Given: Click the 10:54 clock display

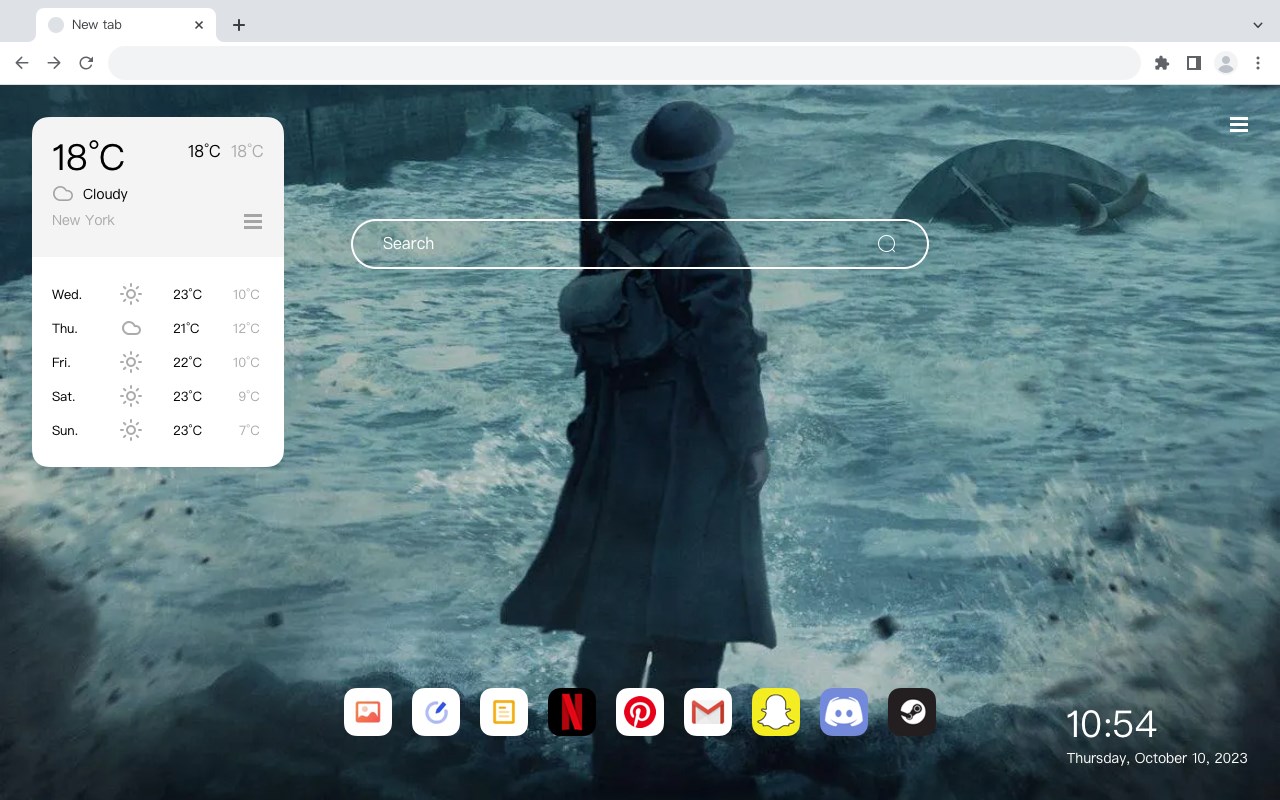Looking at the screenshot, I should (1111, 724).
